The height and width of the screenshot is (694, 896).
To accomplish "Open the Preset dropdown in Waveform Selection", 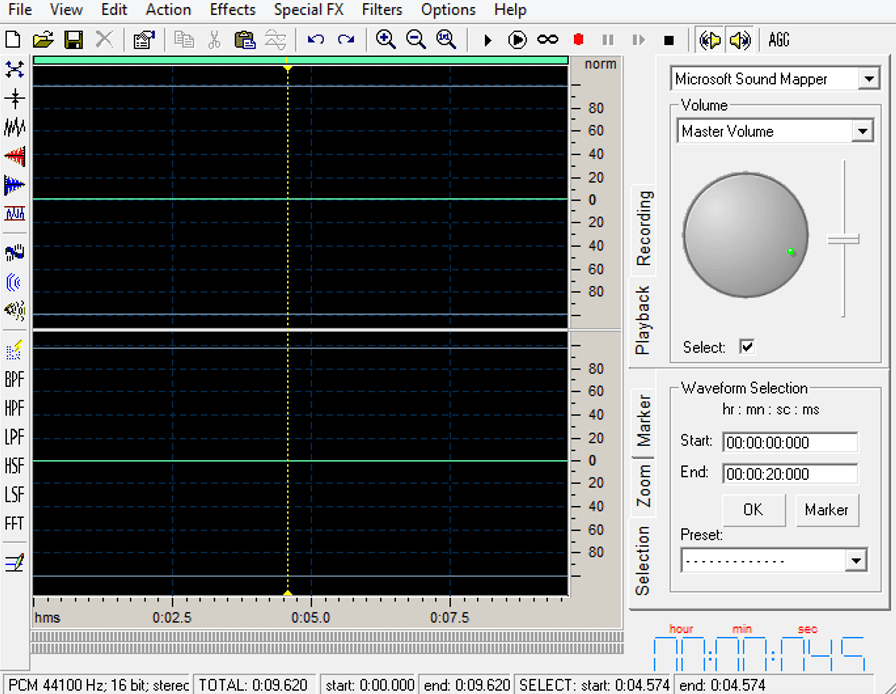I will (856, 560).
